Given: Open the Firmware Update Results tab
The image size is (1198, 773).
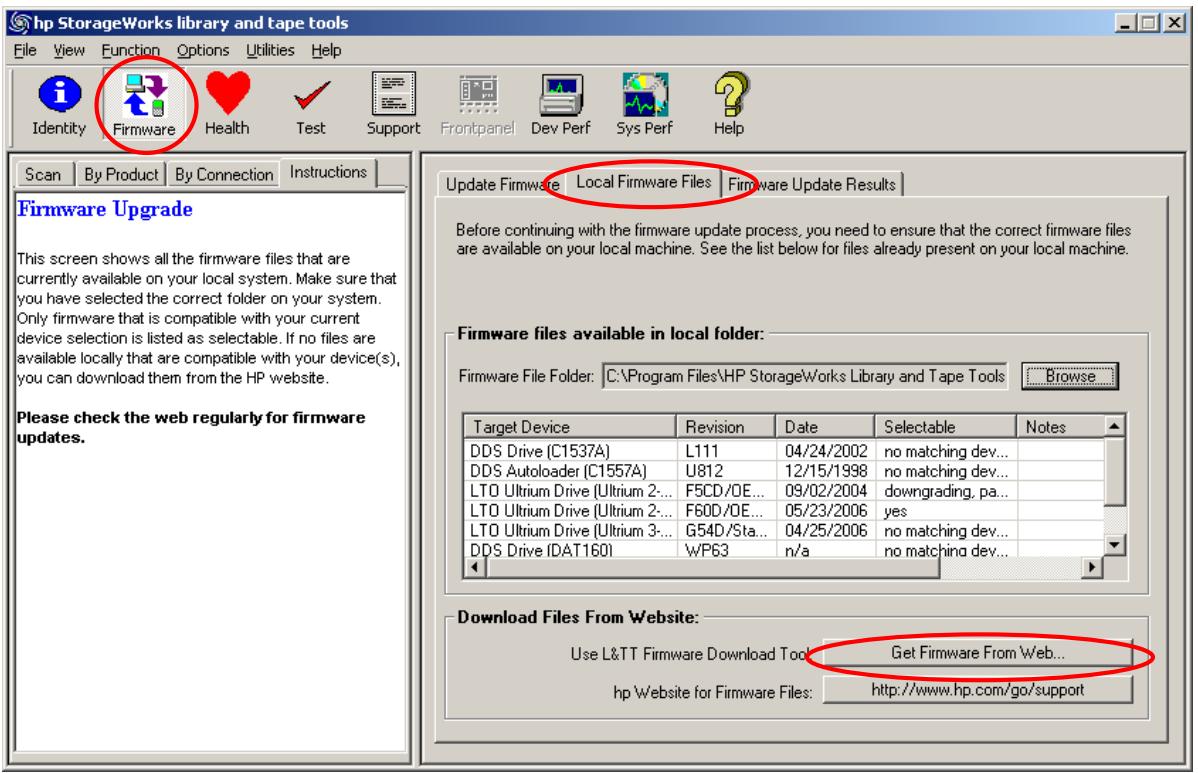Looking at the screenshot, I should [x=811, y=184].
